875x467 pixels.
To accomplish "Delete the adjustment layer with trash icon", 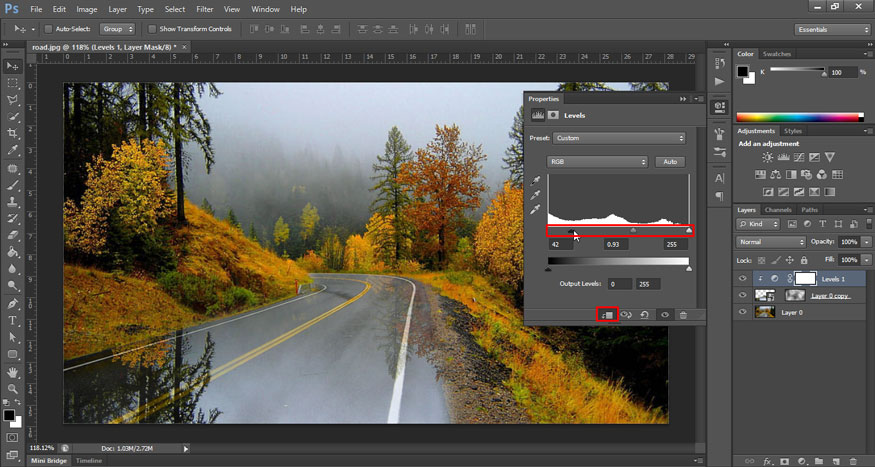I will click(683, 314).
